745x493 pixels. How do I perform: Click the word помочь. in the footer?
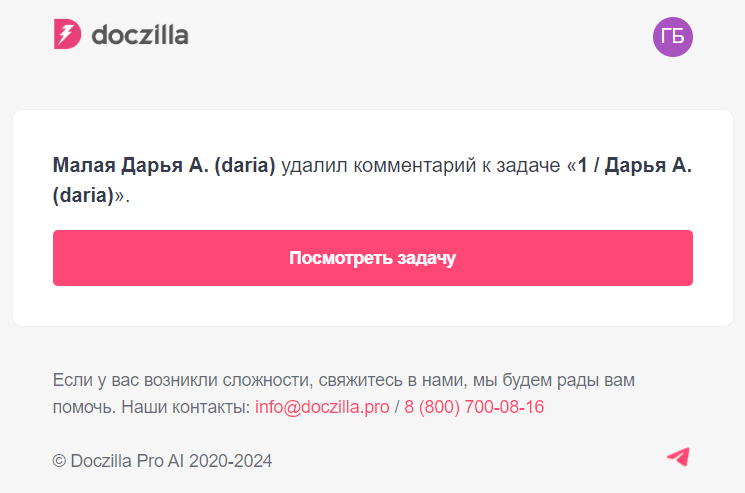(84, 407)
